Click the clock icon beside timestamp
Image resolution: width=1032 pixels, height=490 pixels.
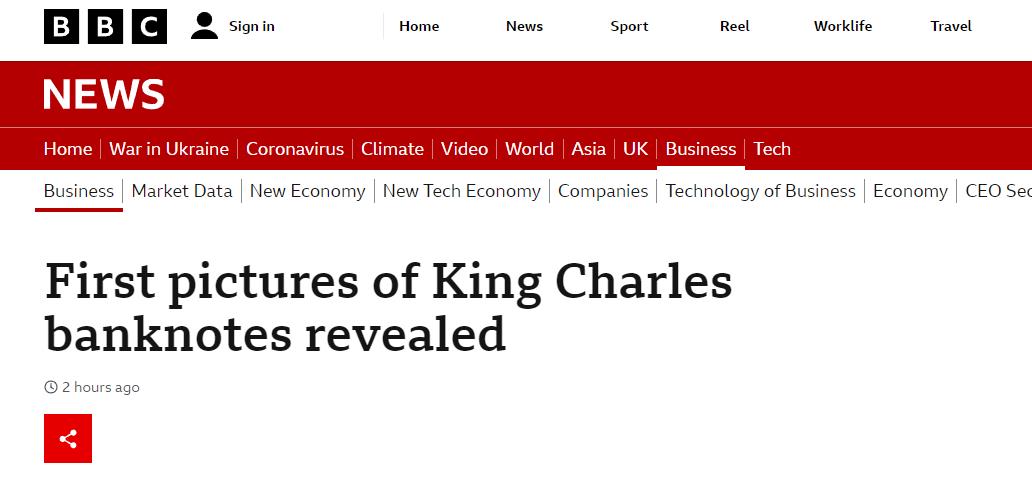[x=51, y=387]
